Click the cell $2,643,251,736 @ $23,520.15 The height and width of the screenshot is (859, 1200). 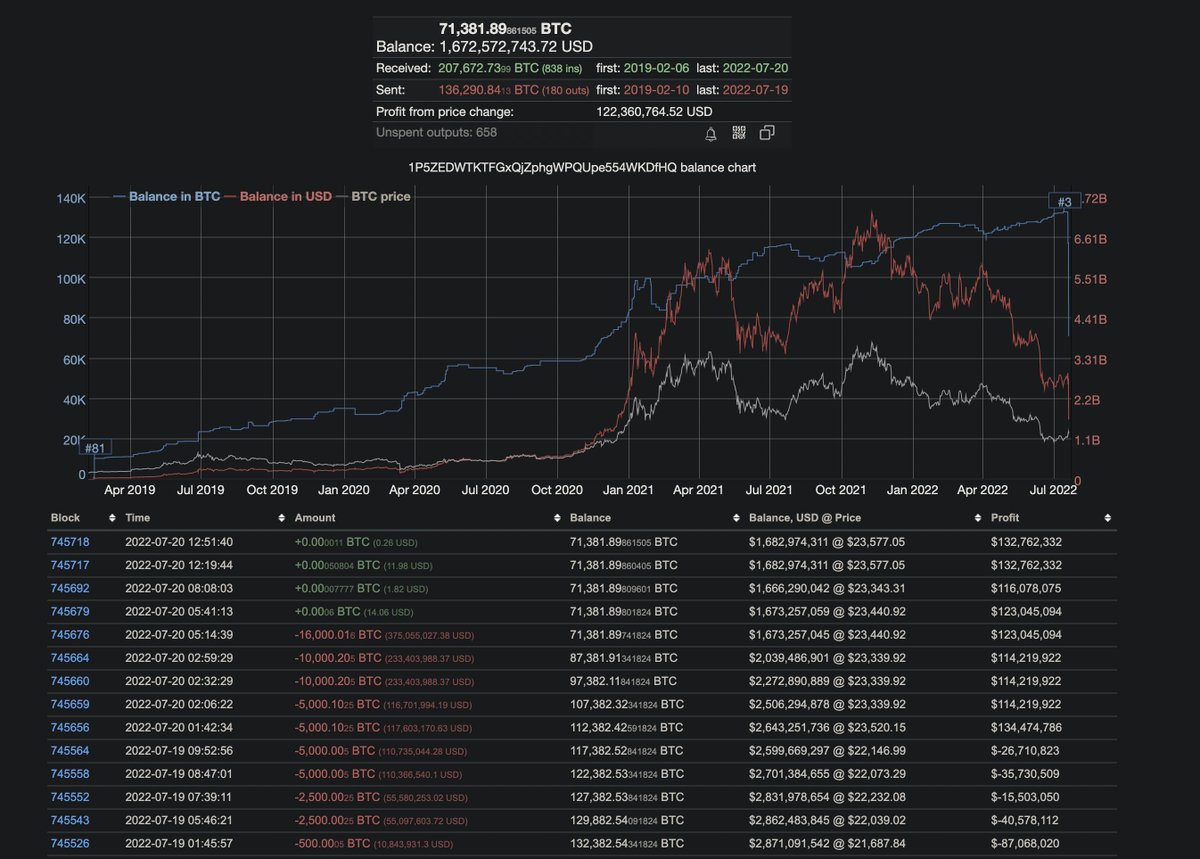827,728
